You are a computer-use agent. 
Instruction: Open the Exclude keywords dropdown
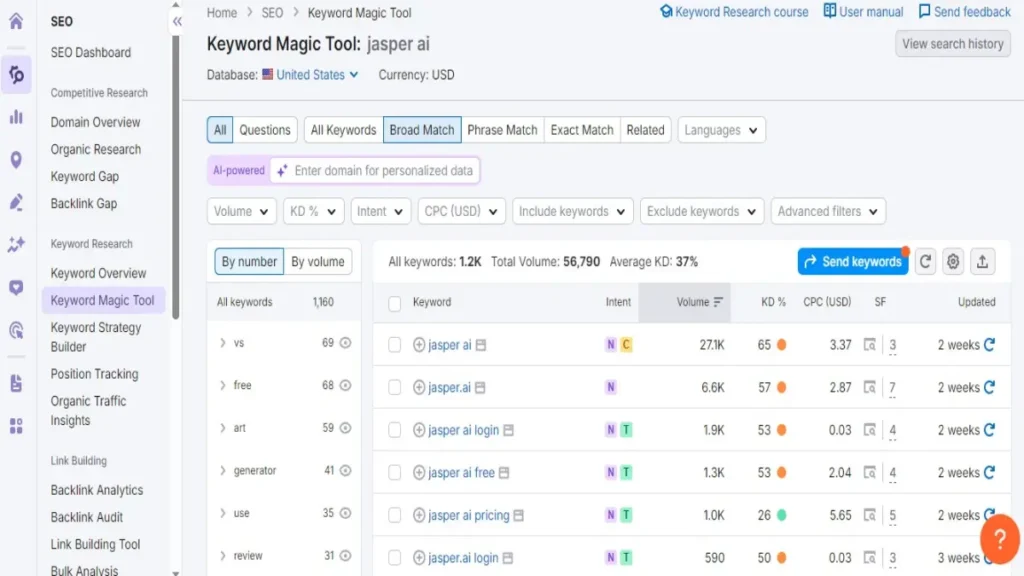pos(701,212)
